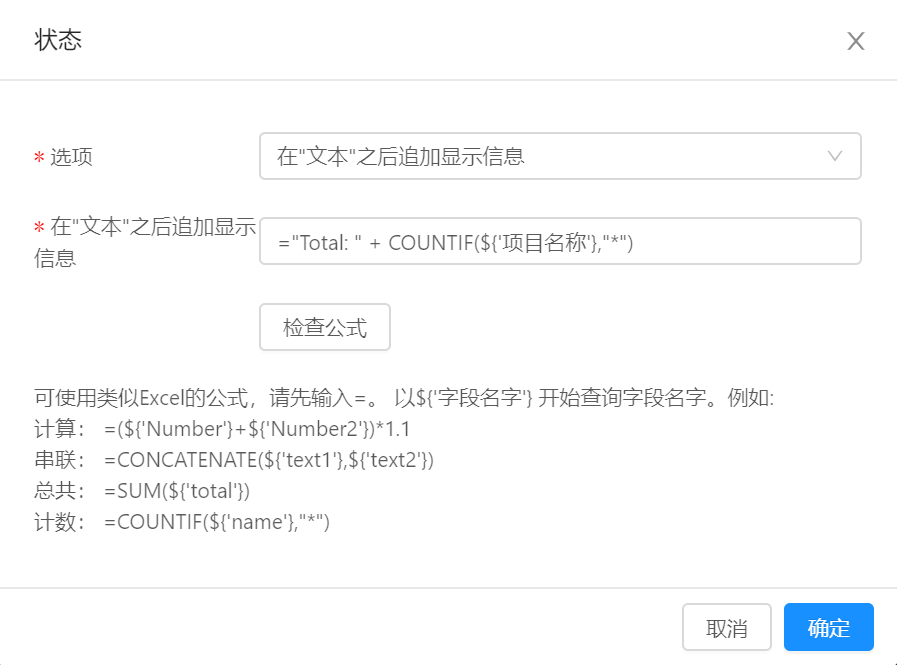Click the 选项 field label

click(x=72, y=156)
